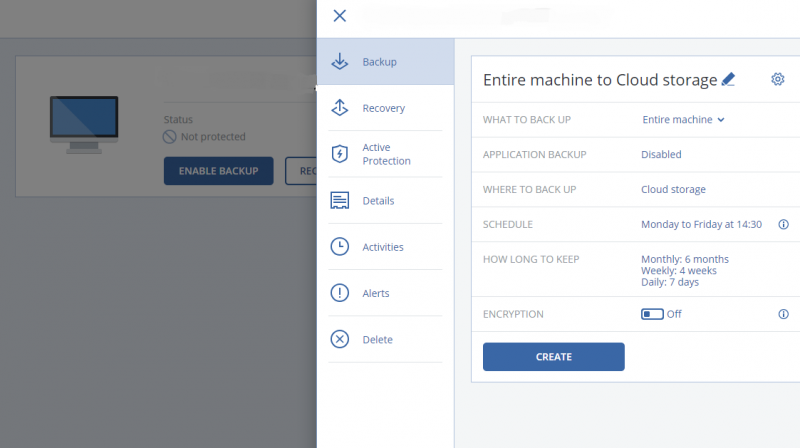The image size is (800, 448).
Task: Click the Backup download arrow icon
Action: click(x=340, y=61)
